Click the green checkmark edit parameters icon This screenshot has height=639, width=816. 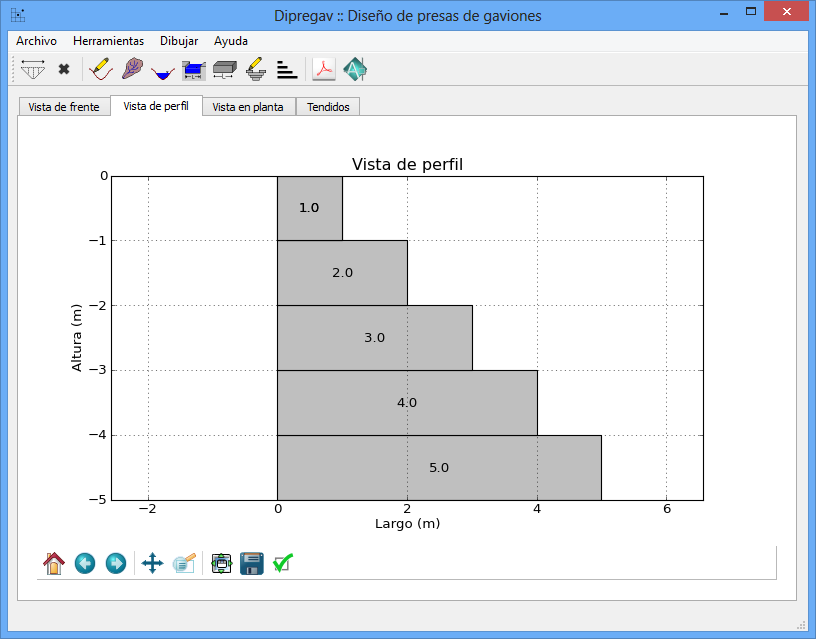click(x=283, y=563)
